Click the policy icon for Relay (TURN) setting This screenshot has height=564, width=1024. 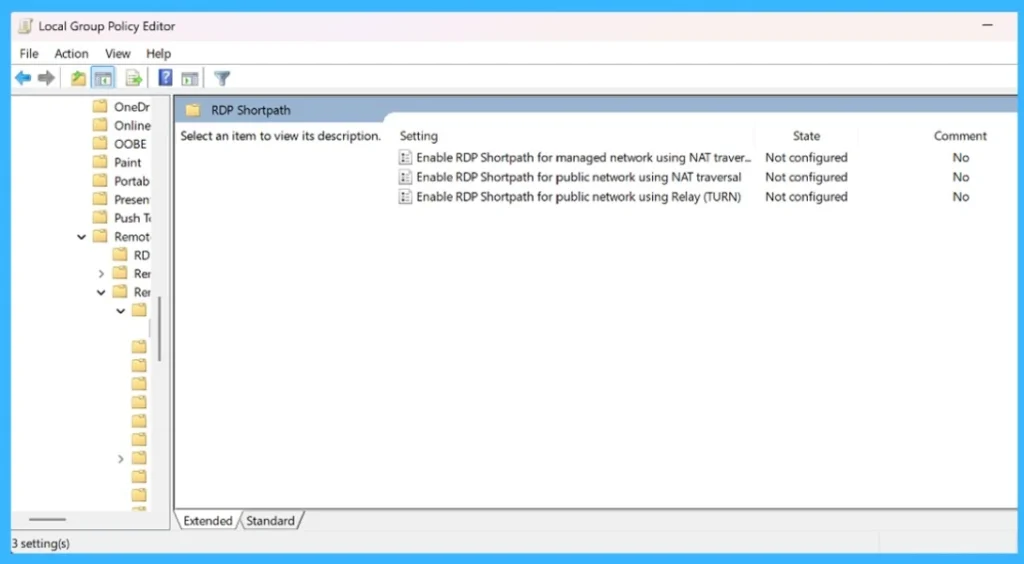(406, 196)
